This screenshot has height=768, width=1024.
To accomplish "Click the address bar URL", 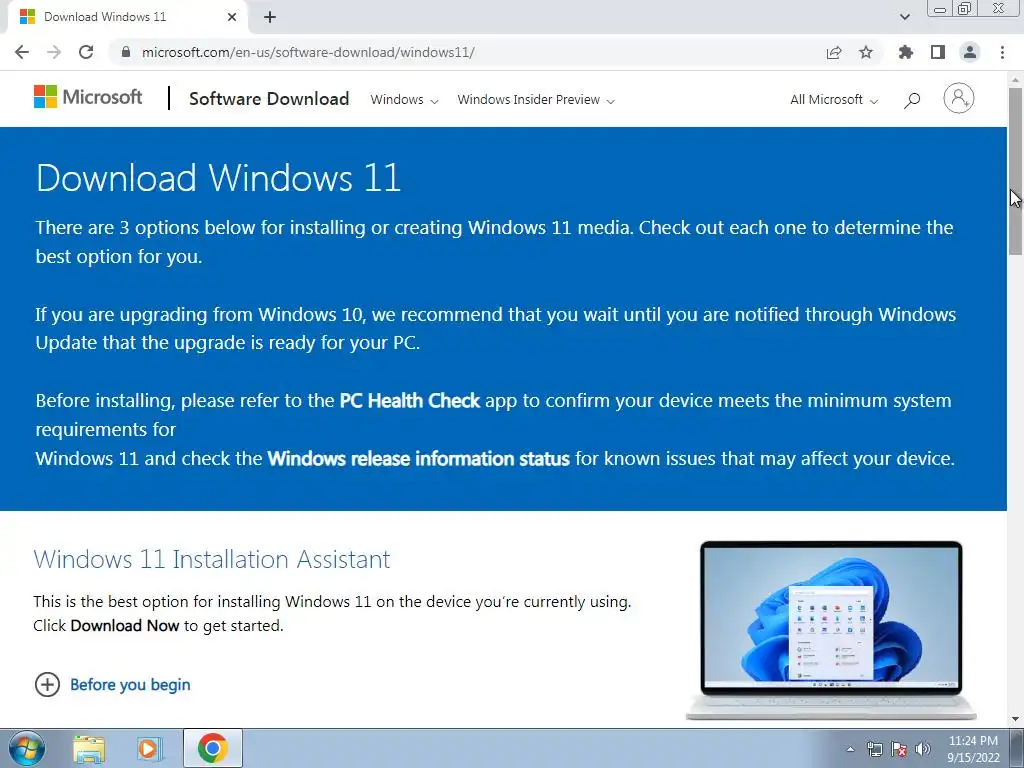I will pos(308,52).
